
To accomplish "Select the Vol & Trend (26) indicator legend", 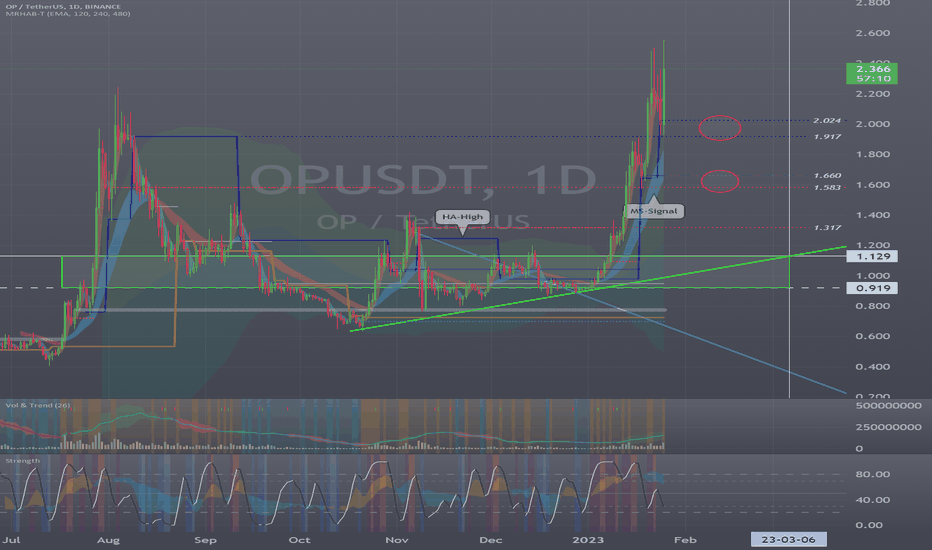I will coord(37,406).
